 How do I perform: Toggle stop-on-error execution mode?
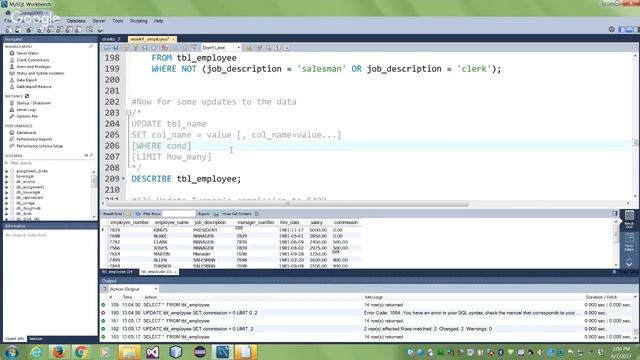point(164,48)
